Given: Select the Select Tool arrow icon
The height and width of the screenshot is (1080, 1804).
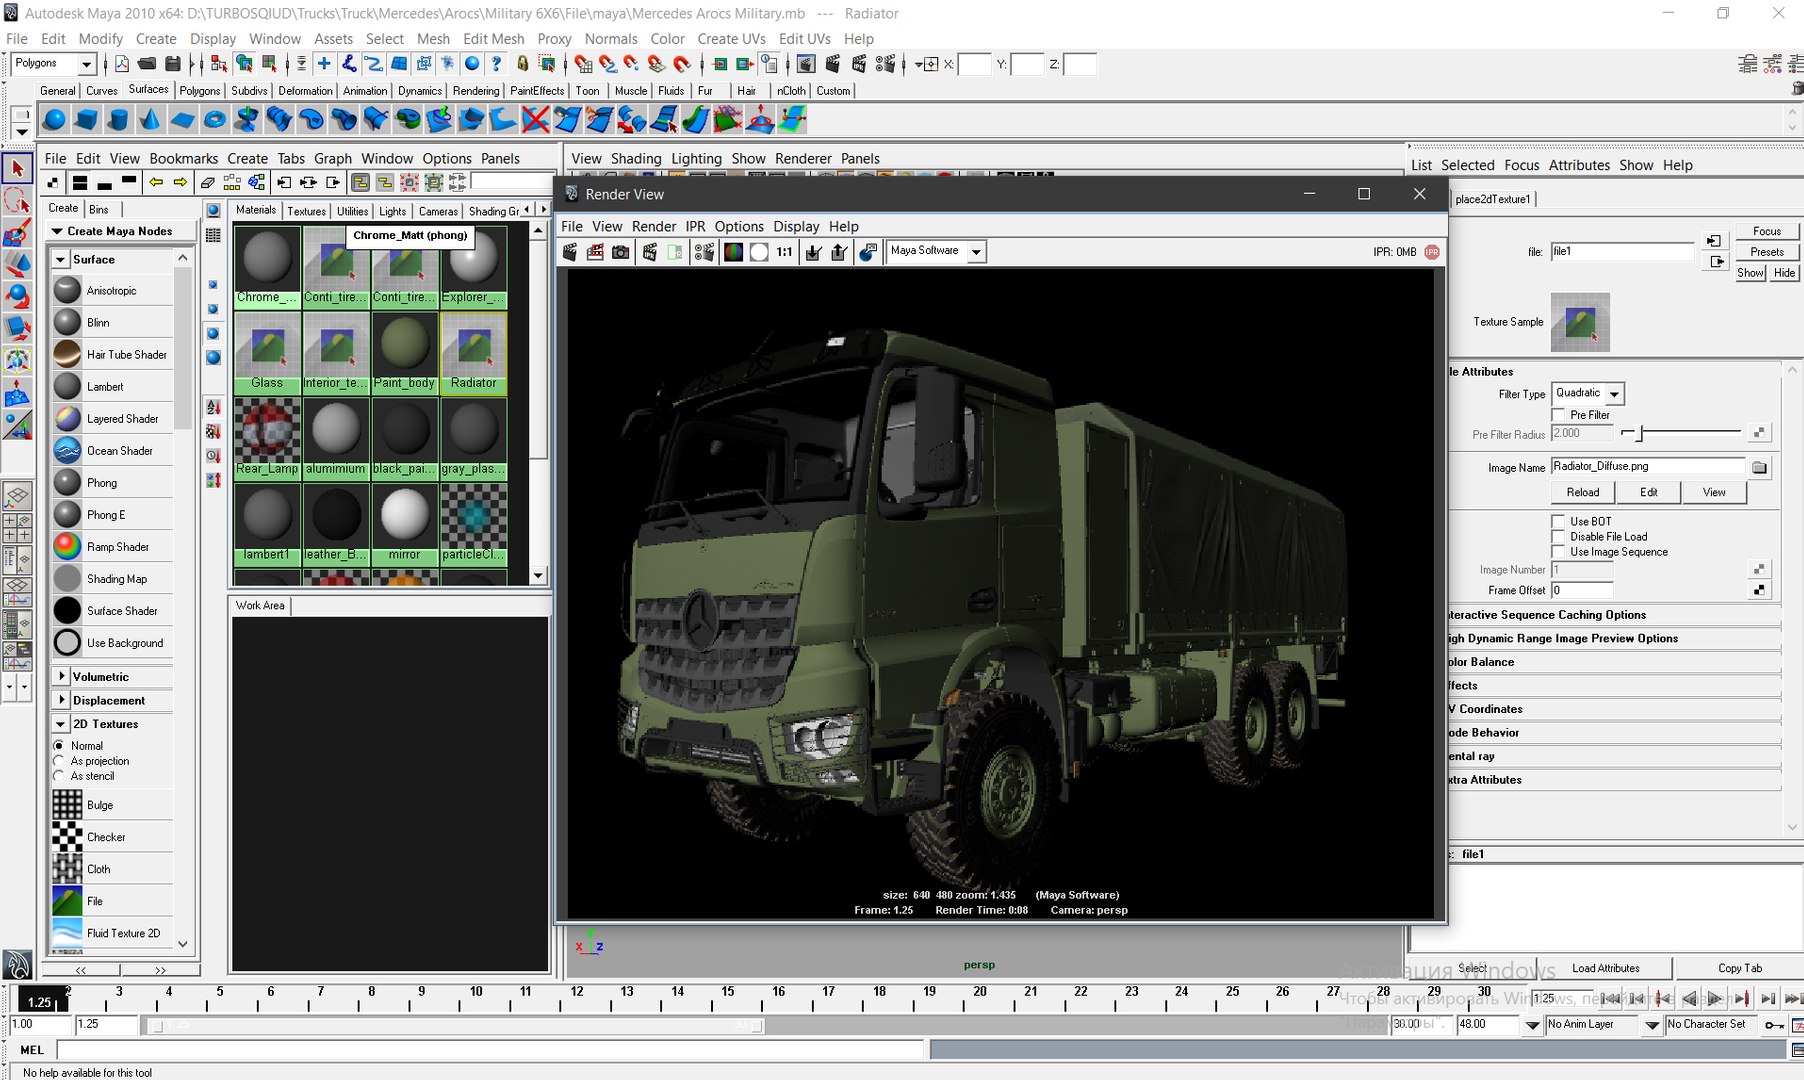Looking at the screenshot, I should coord(17,169).
